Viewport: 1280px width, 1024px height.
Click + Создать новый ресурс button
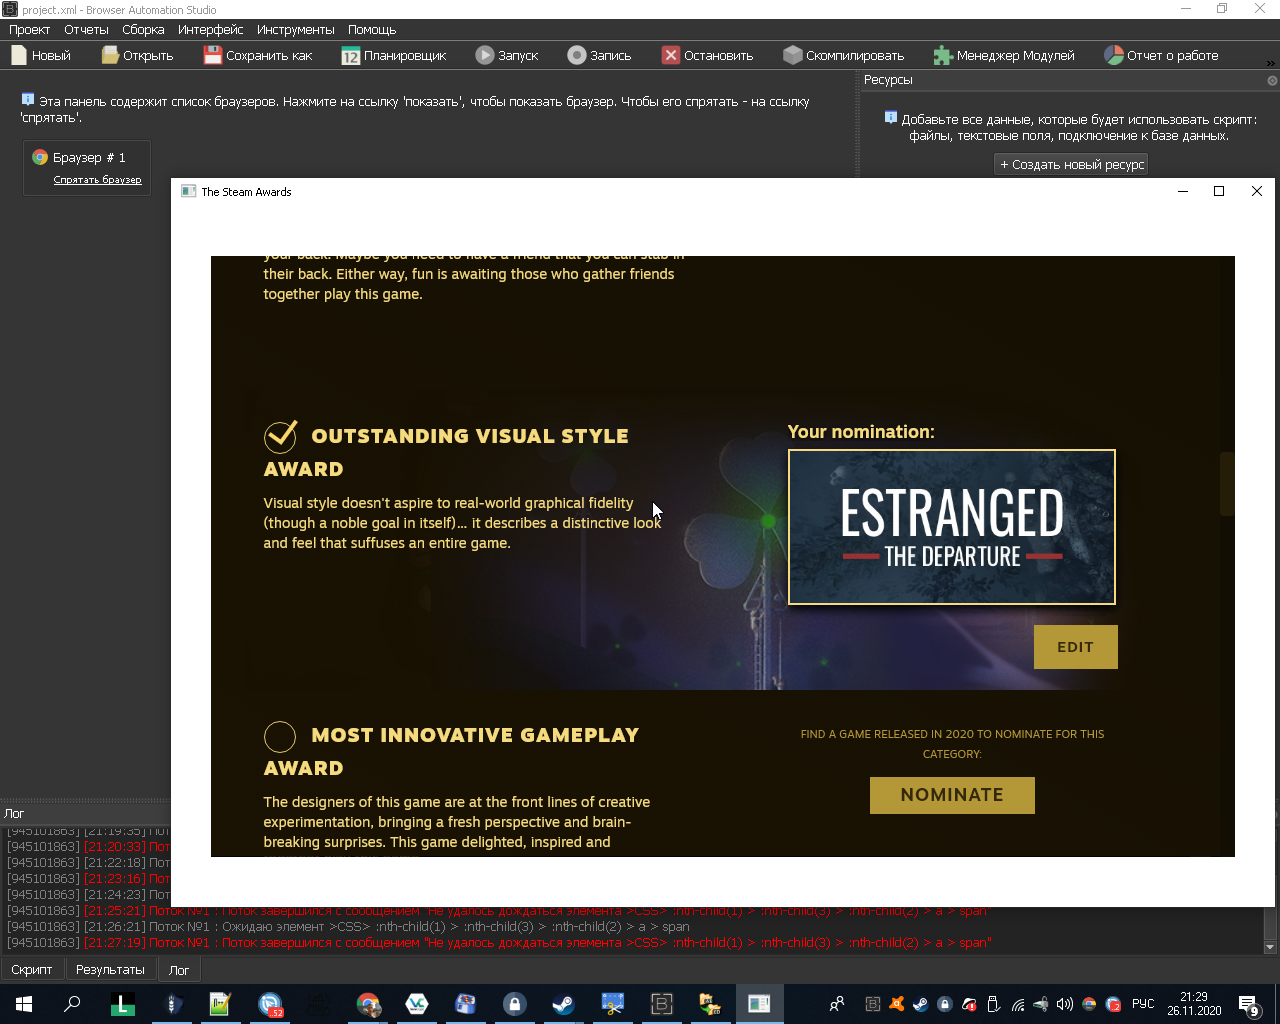(x=1072, y=164)
